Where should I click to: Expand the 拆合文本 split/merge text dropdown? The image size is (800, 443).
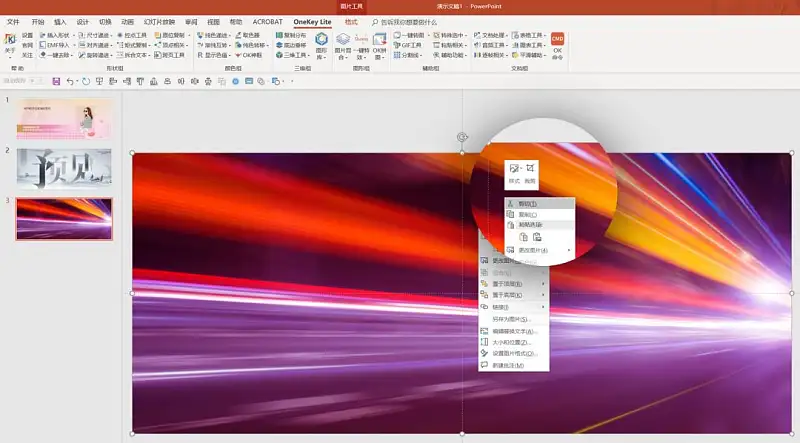click(x=149, y=55)
